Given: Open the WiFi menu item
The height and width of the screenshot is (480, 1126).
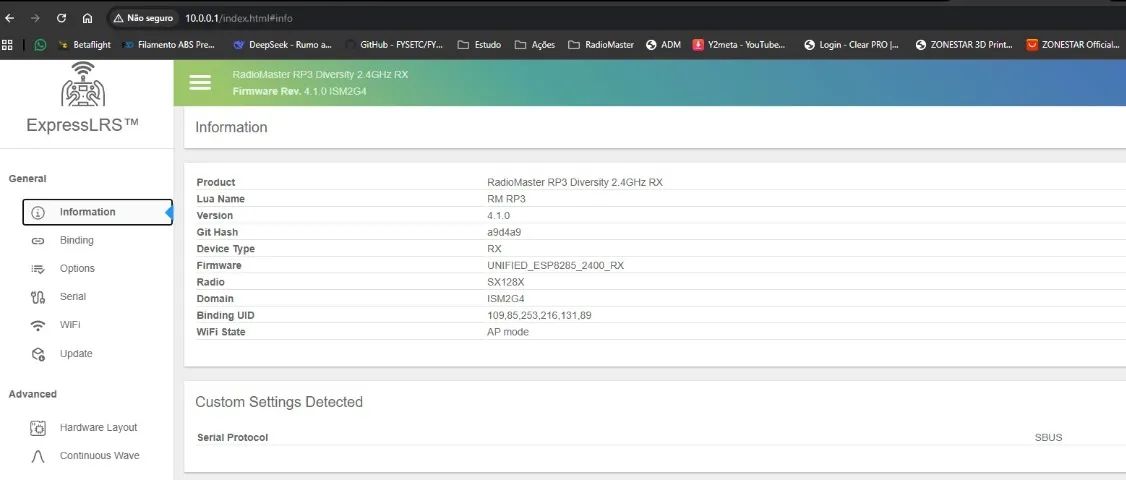Looking at the screenshot, I should tap(70, 325).
